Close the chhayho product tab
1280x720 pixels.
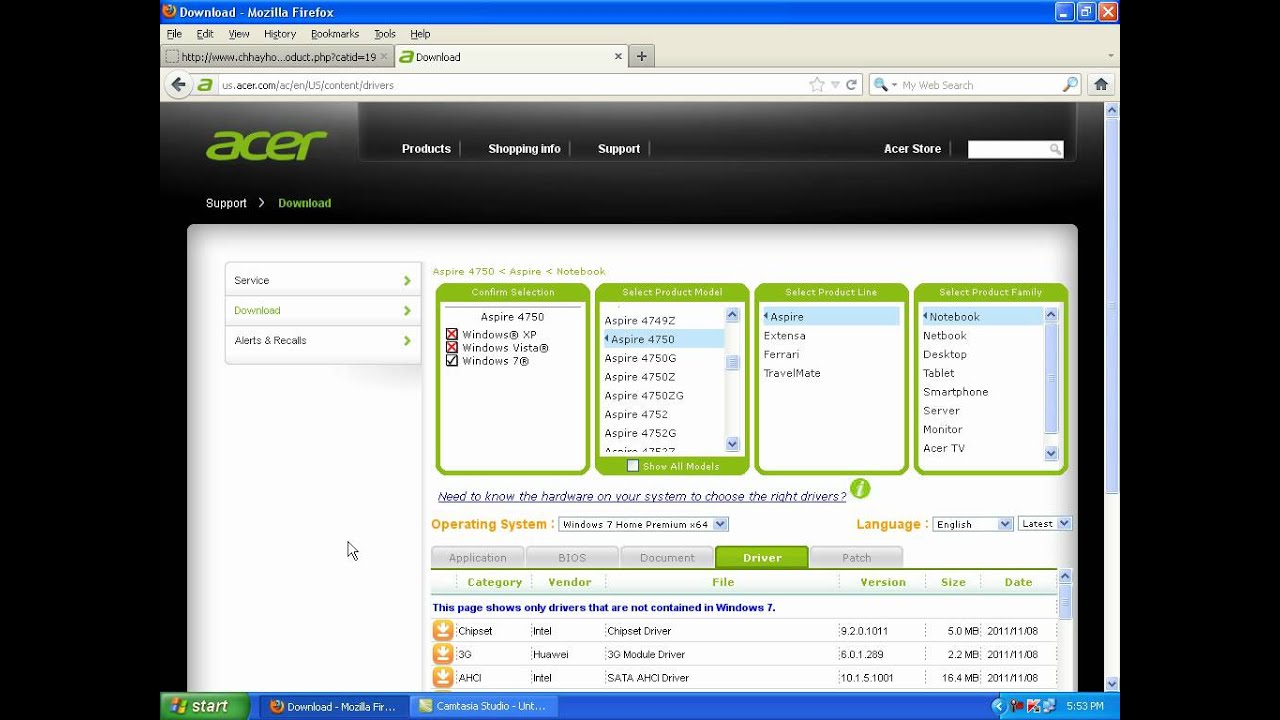point(384,57)
